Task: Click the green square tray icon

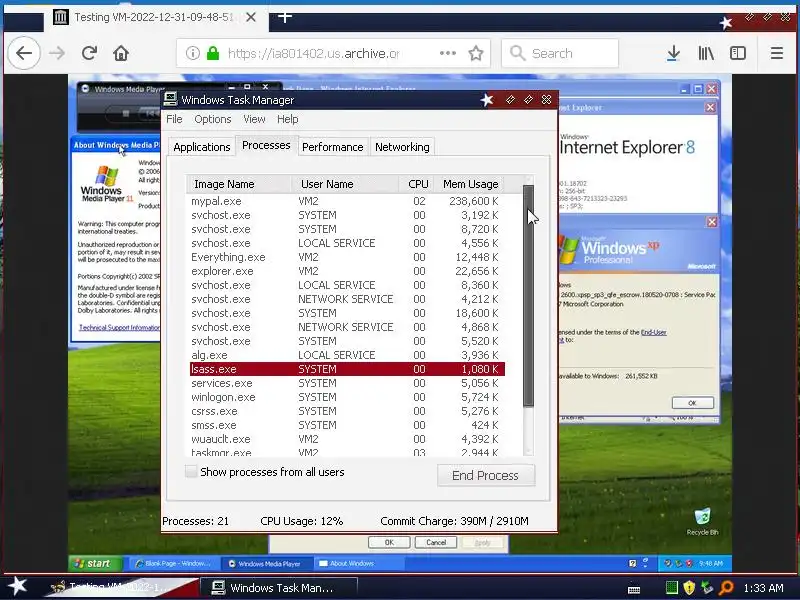Action: pyautogui.click(x=672, y=588)
